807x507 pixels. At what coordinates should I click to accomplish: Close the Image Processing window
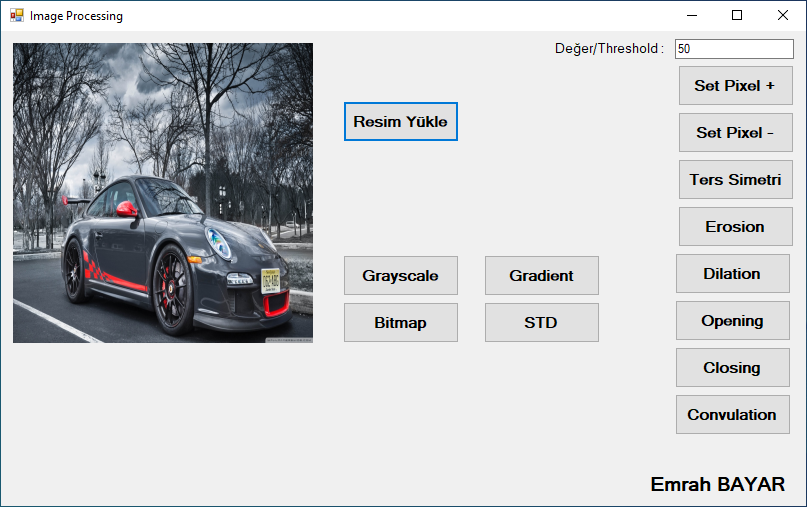(x=782, y=15)
